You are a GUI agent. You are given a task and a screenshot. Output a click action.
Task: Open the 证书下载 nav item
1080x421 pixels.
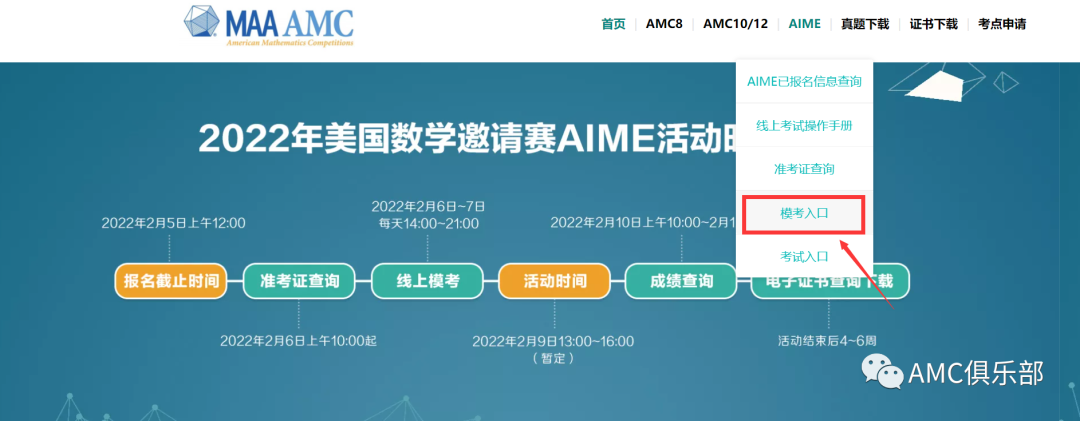(x=933, y=24)
